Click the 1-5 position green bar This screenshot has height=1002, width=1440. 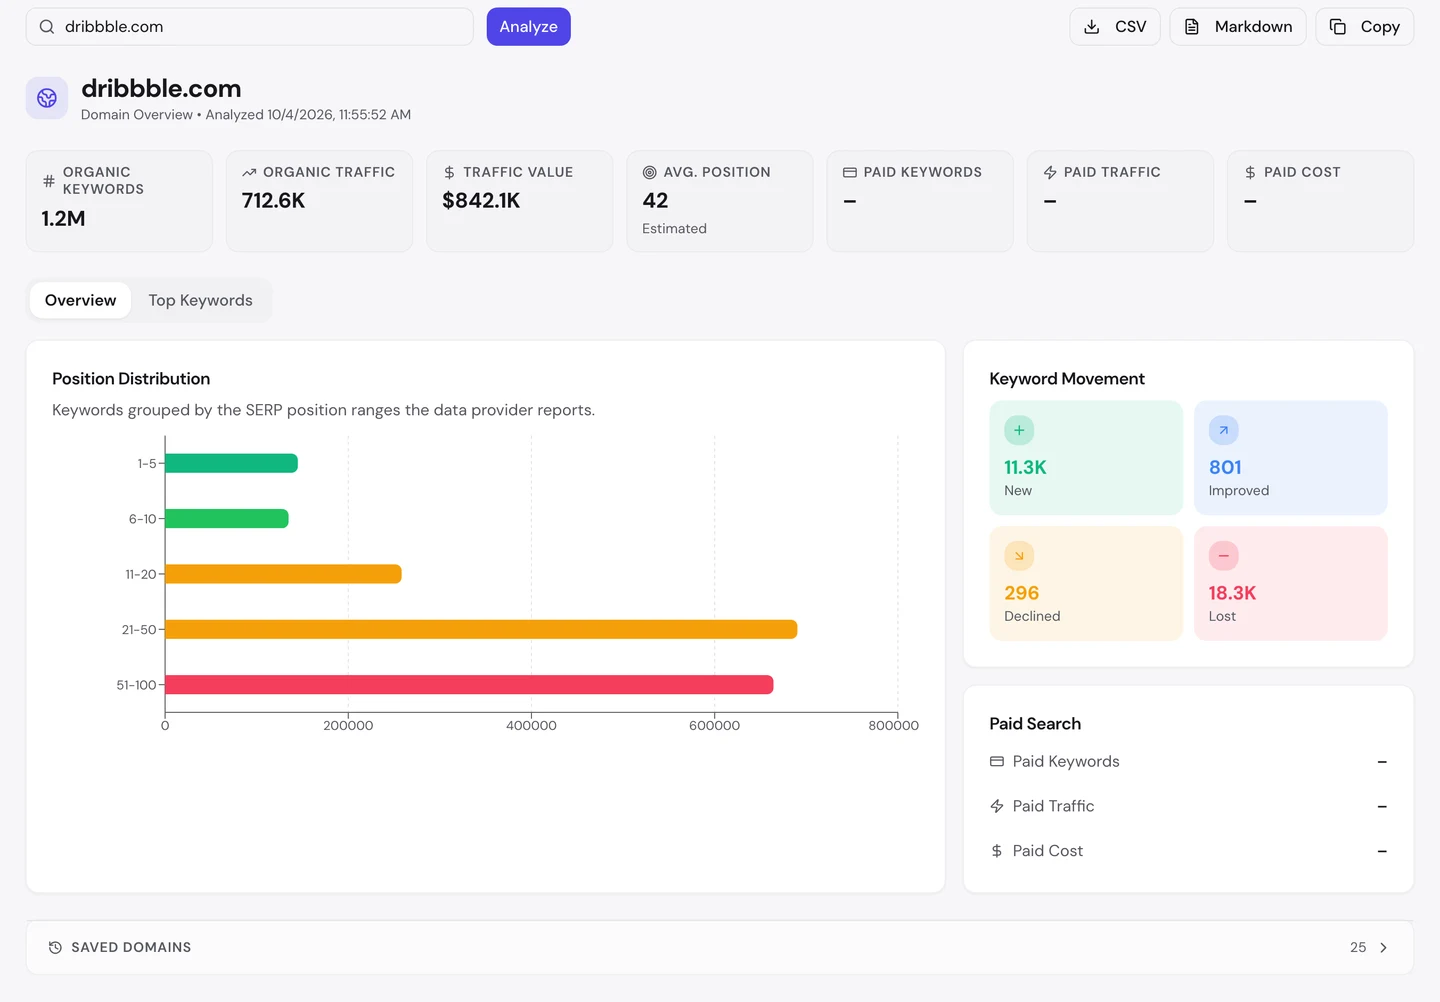click(x=231, y=463)
